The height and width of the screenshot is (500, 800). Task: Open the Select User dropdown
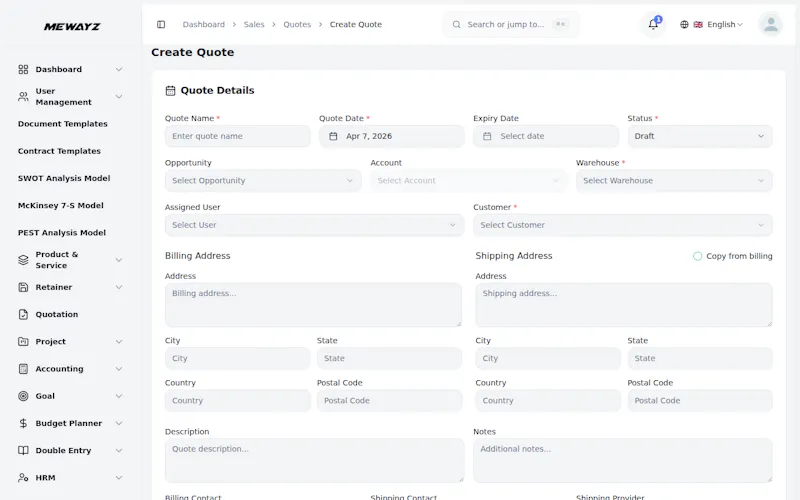314,225
